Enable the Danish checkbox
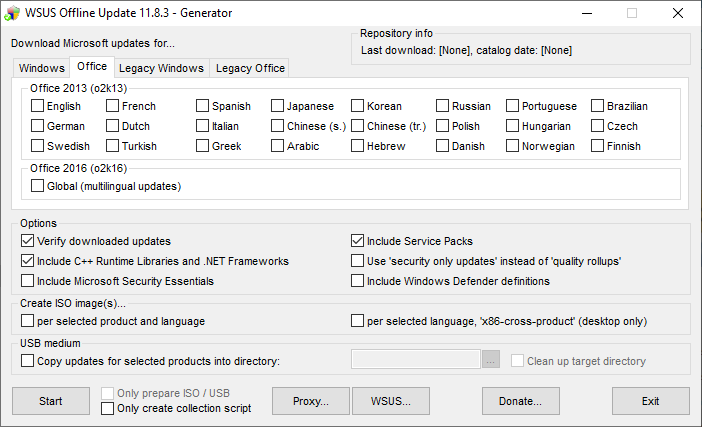The width and height of the screenshot is (702, 427). (442, 146)
